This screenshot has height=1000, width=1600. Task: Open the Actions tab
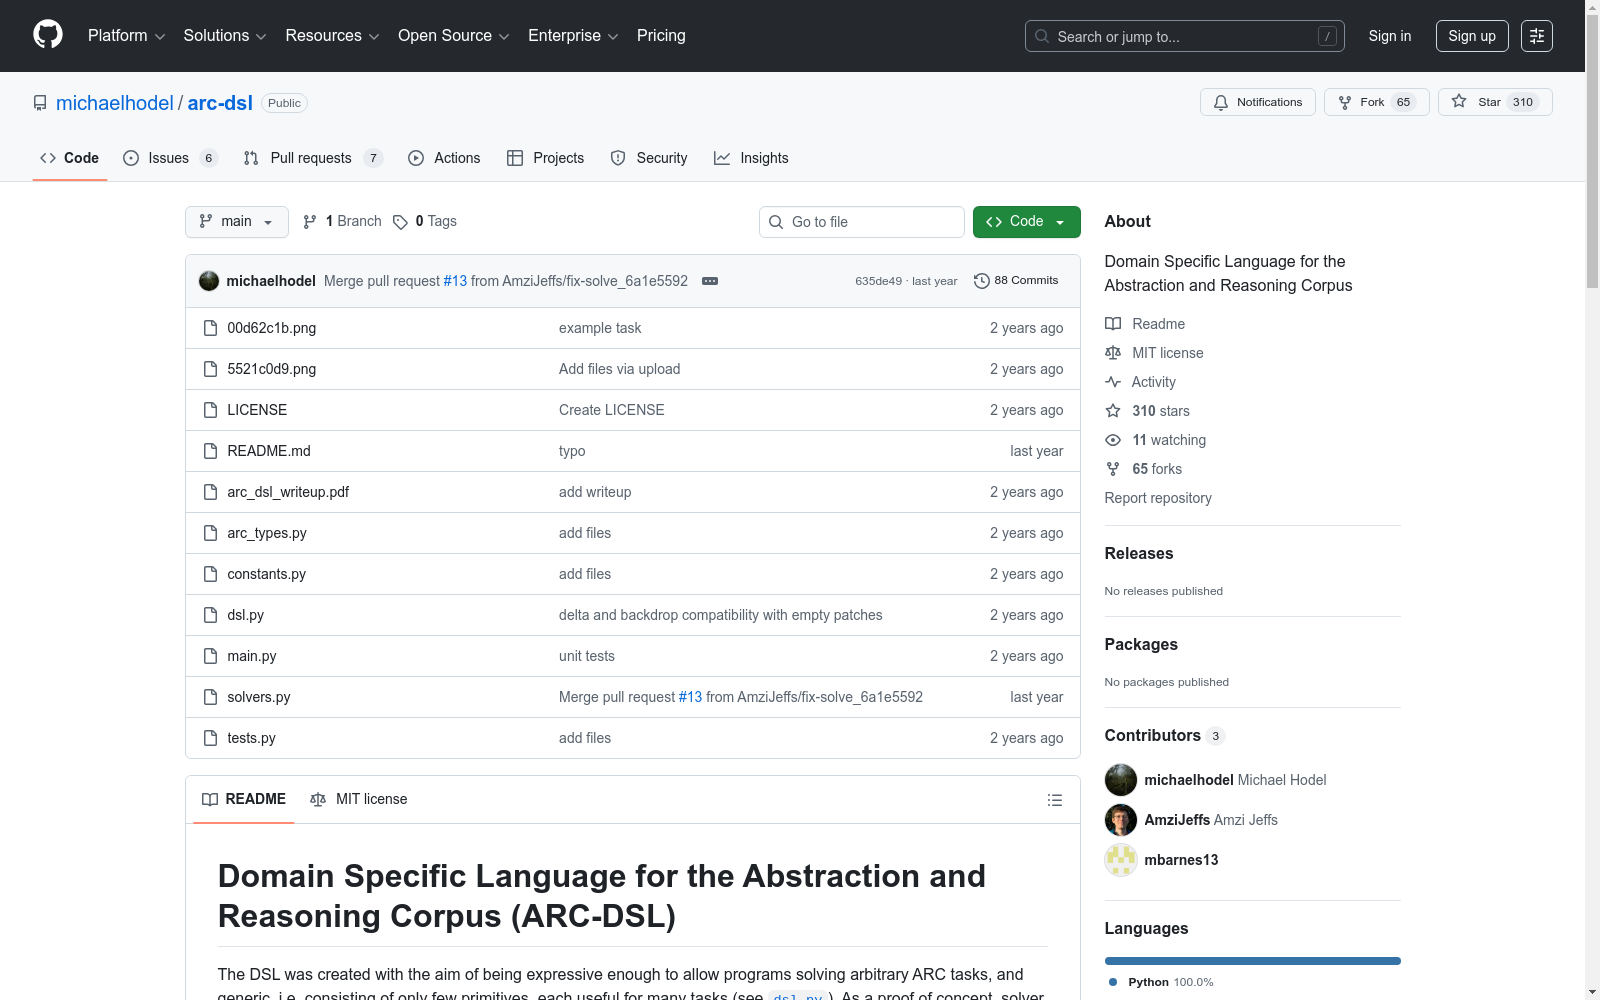point(445,158)
